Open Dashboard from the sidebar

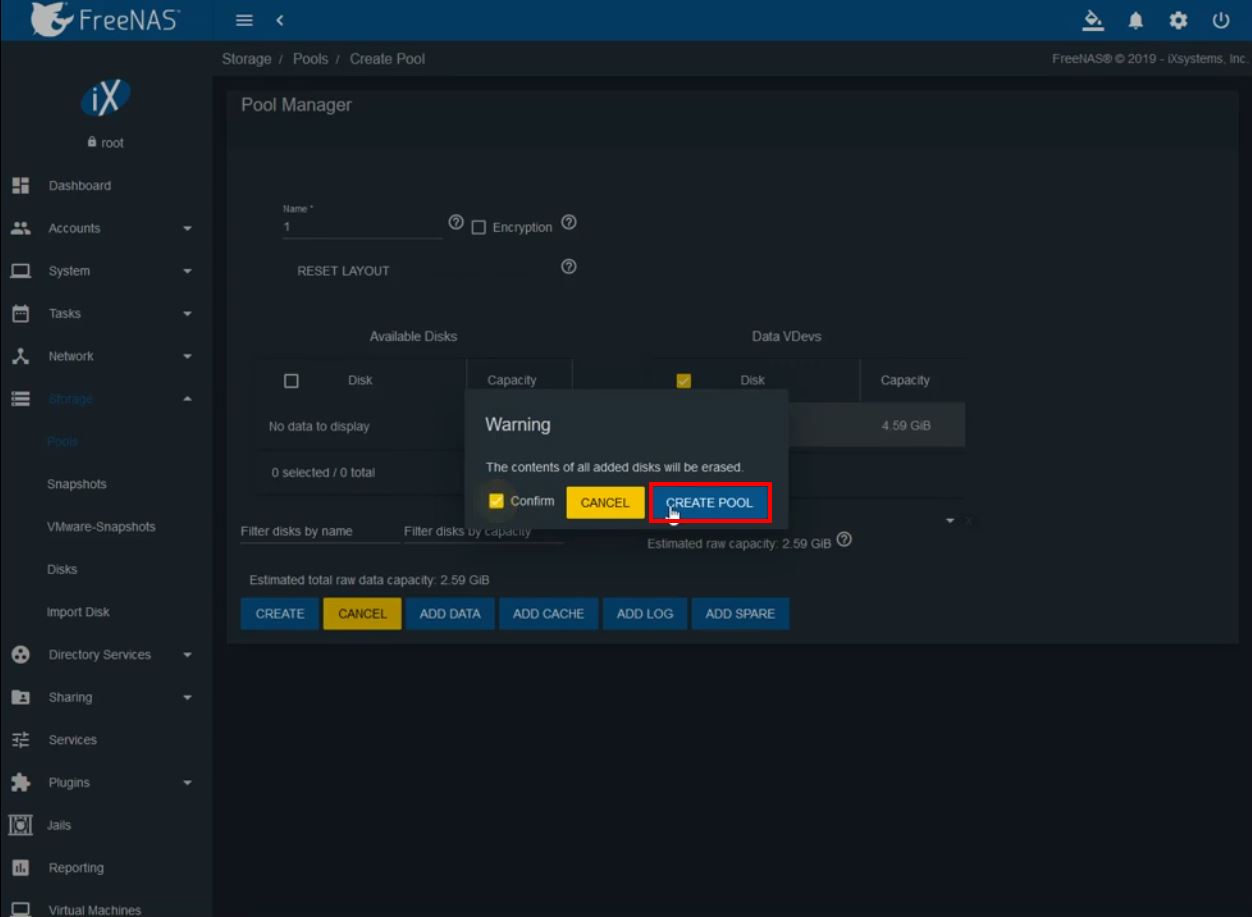[80, 186]
